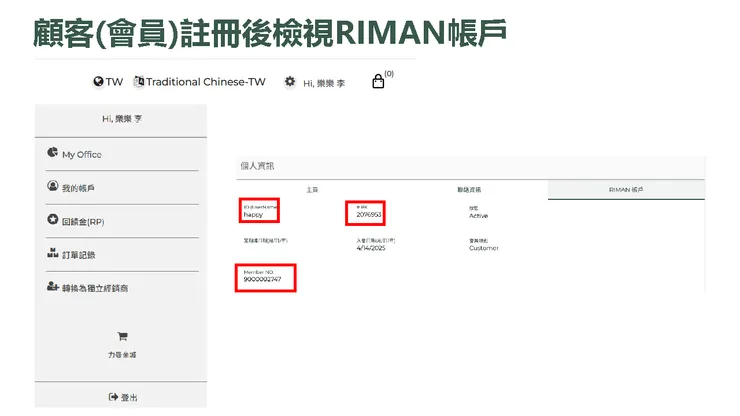Screen dimensions: 740x416
Task: Open the shopping bag cart icon
Action: pyautogui.click(x=378, y=81)
